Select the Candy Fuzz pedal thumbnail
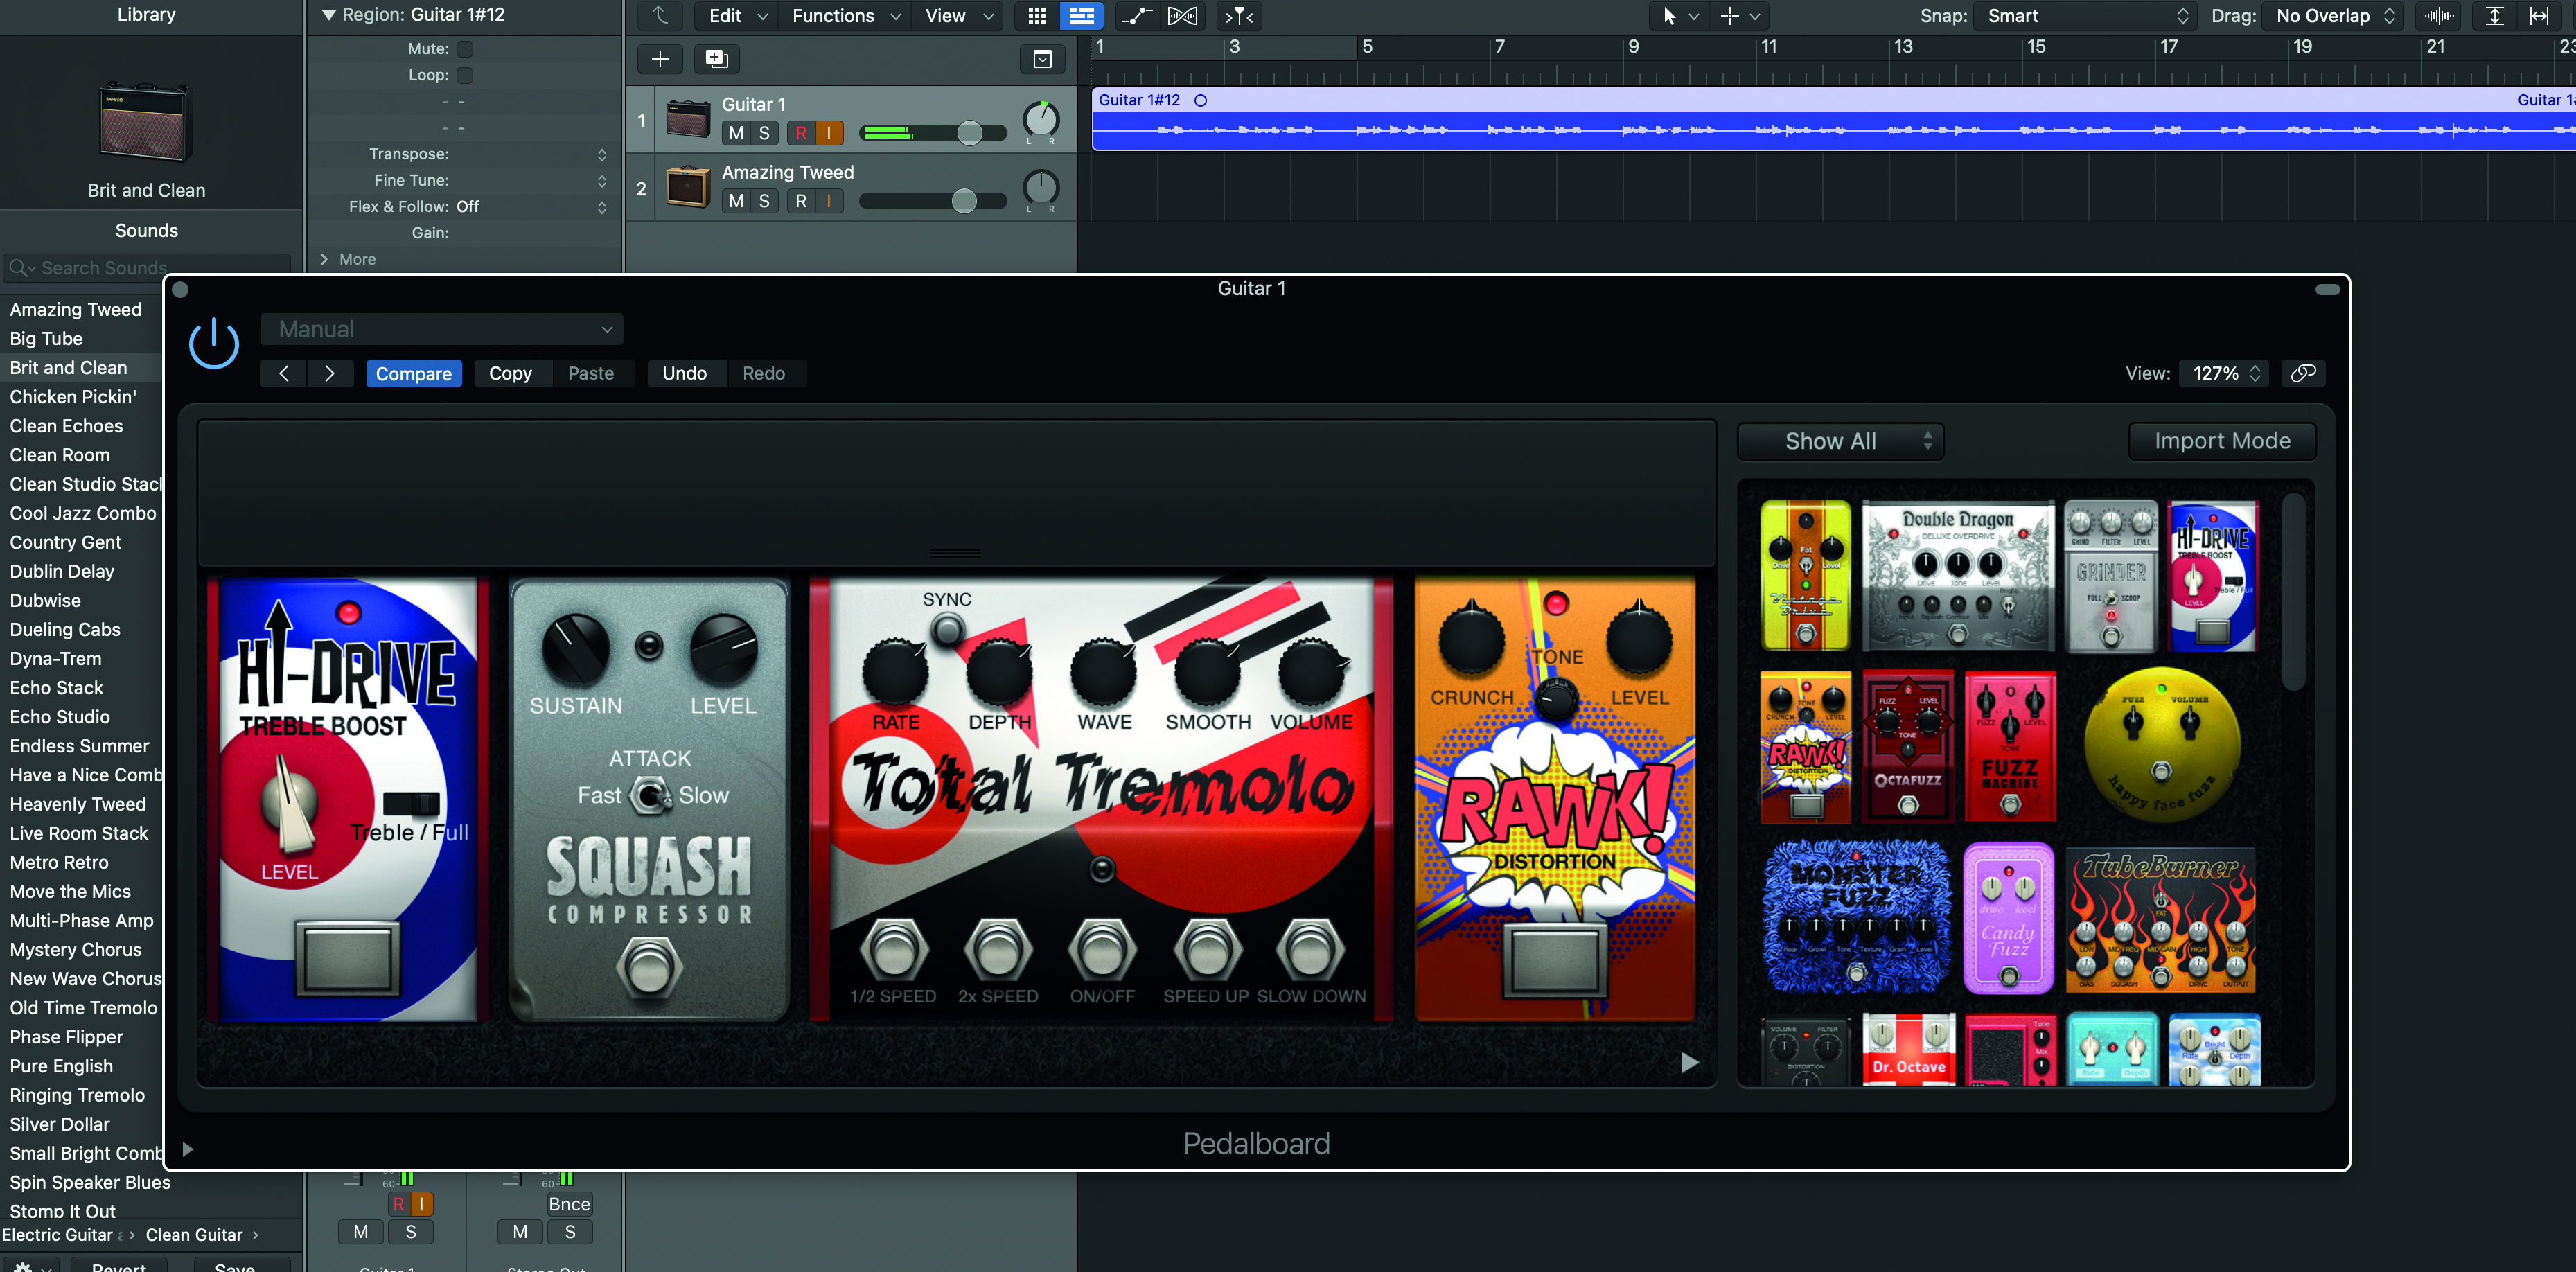The width and height of the screenshot is (2576, 1272). point(2008,917)
